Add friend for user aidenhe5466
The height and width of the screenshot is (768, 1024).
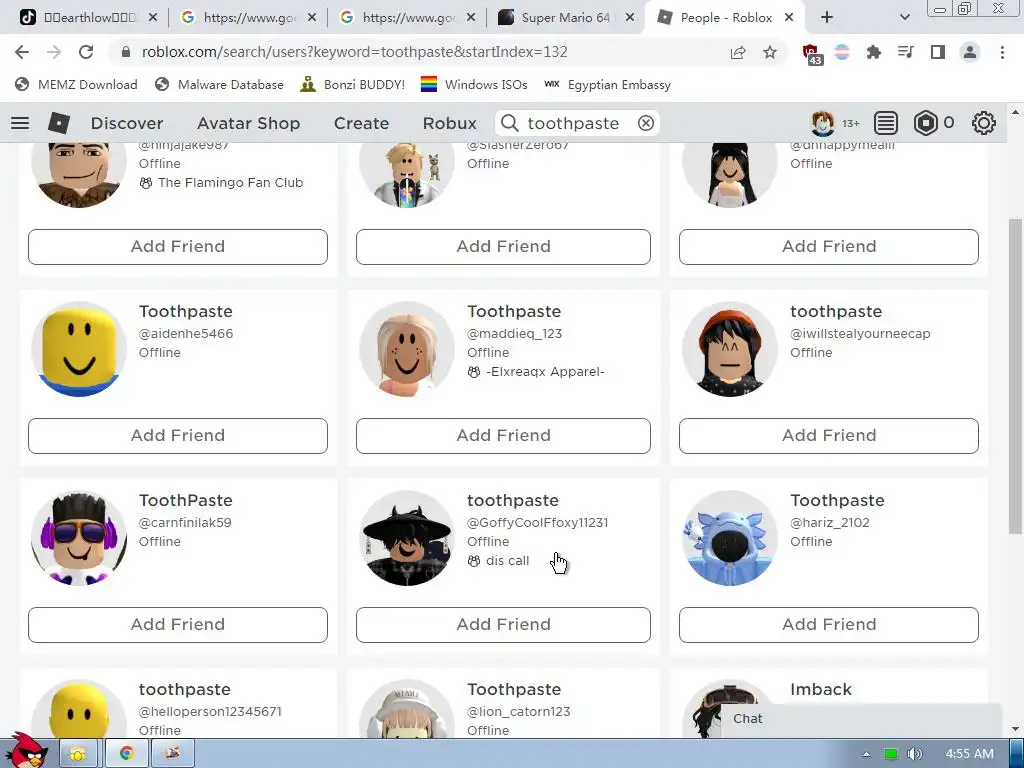[x=178, y=436]
